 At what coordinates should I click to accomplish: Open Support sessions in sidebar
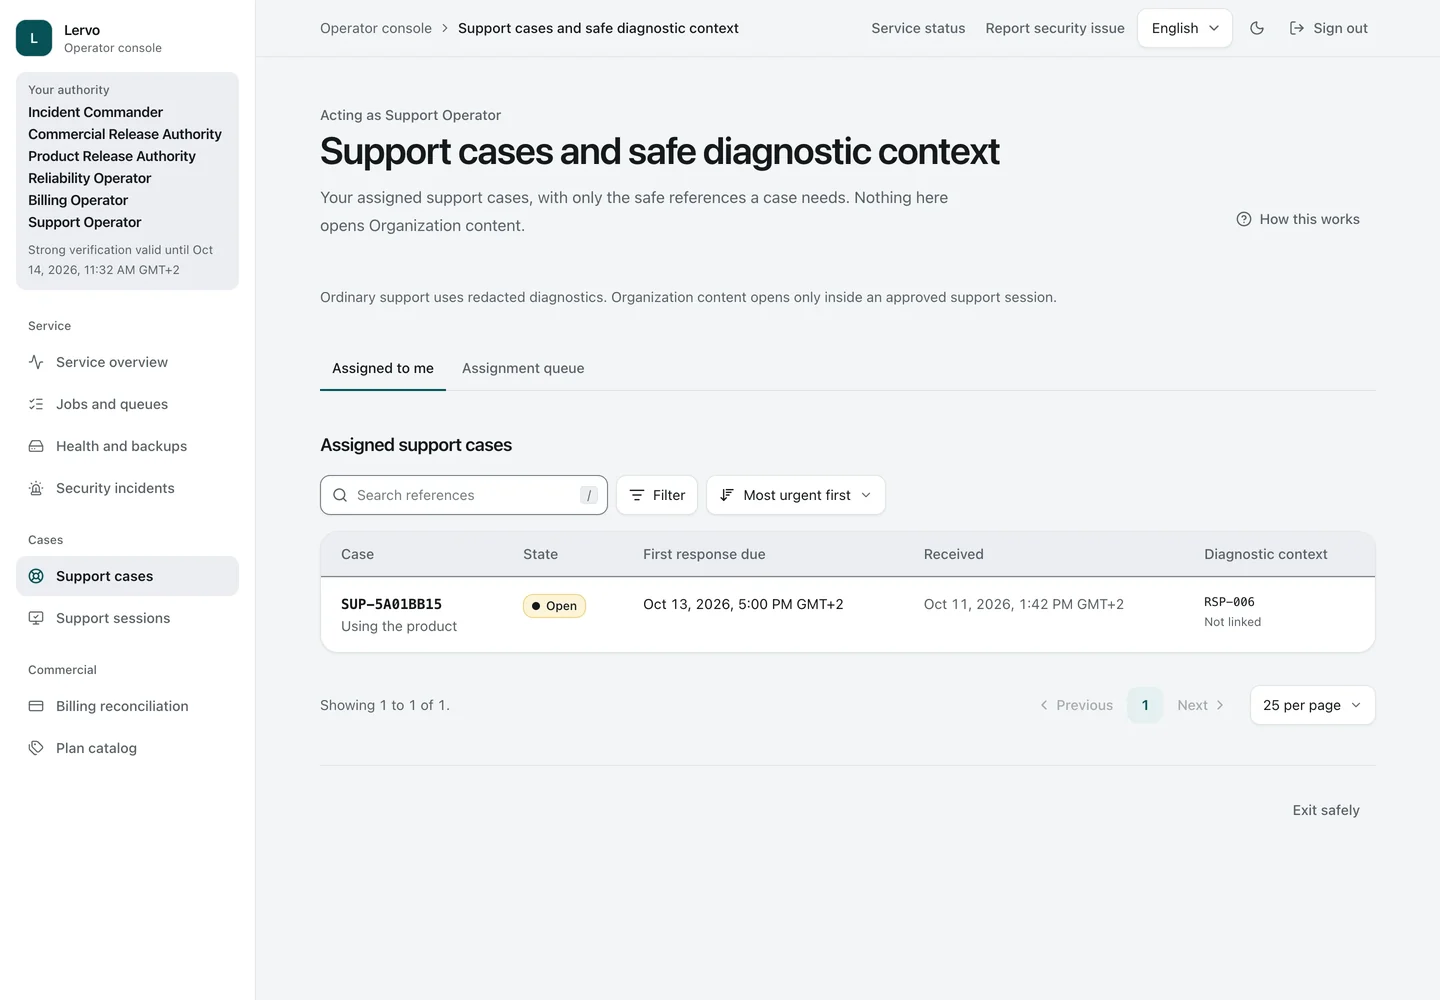[127, 618]
